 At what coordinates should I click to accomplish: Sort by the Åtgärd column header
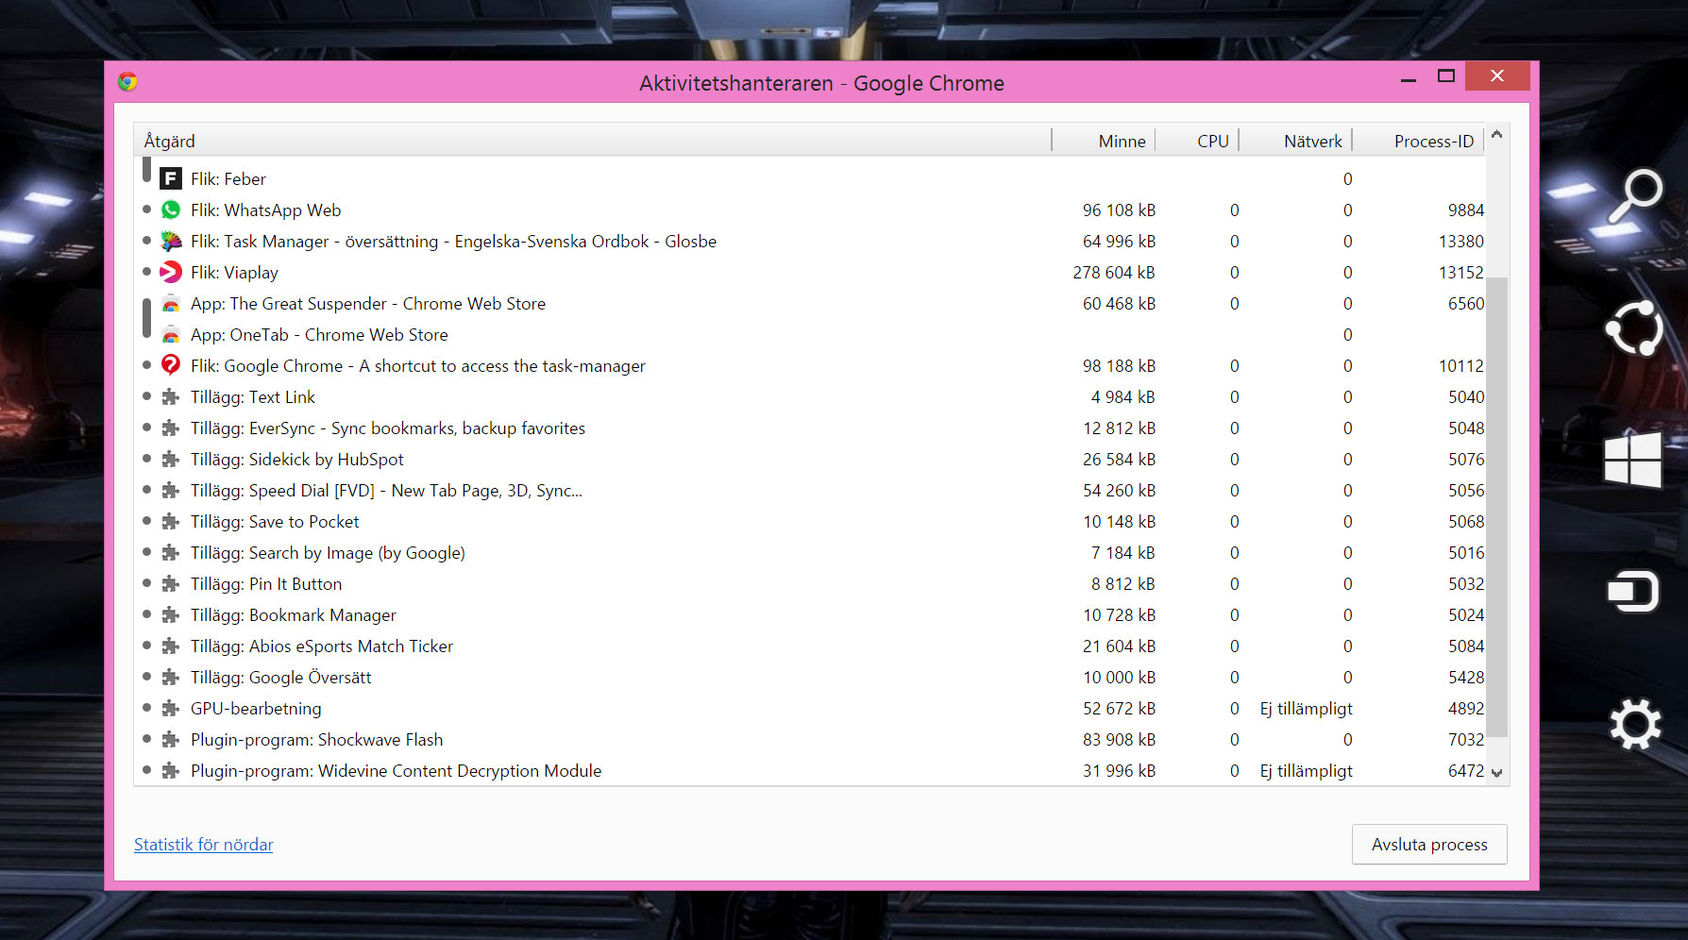tap(592, 141)
